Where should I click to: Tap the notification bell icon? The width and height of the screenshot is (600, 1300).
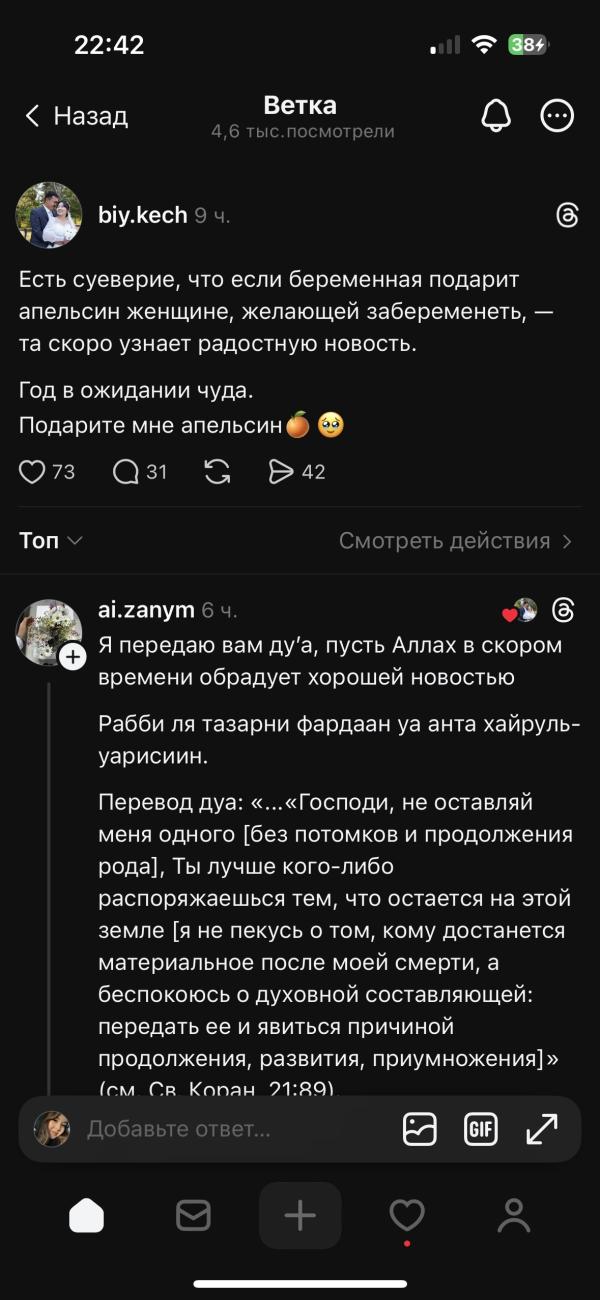pos(496,116)
